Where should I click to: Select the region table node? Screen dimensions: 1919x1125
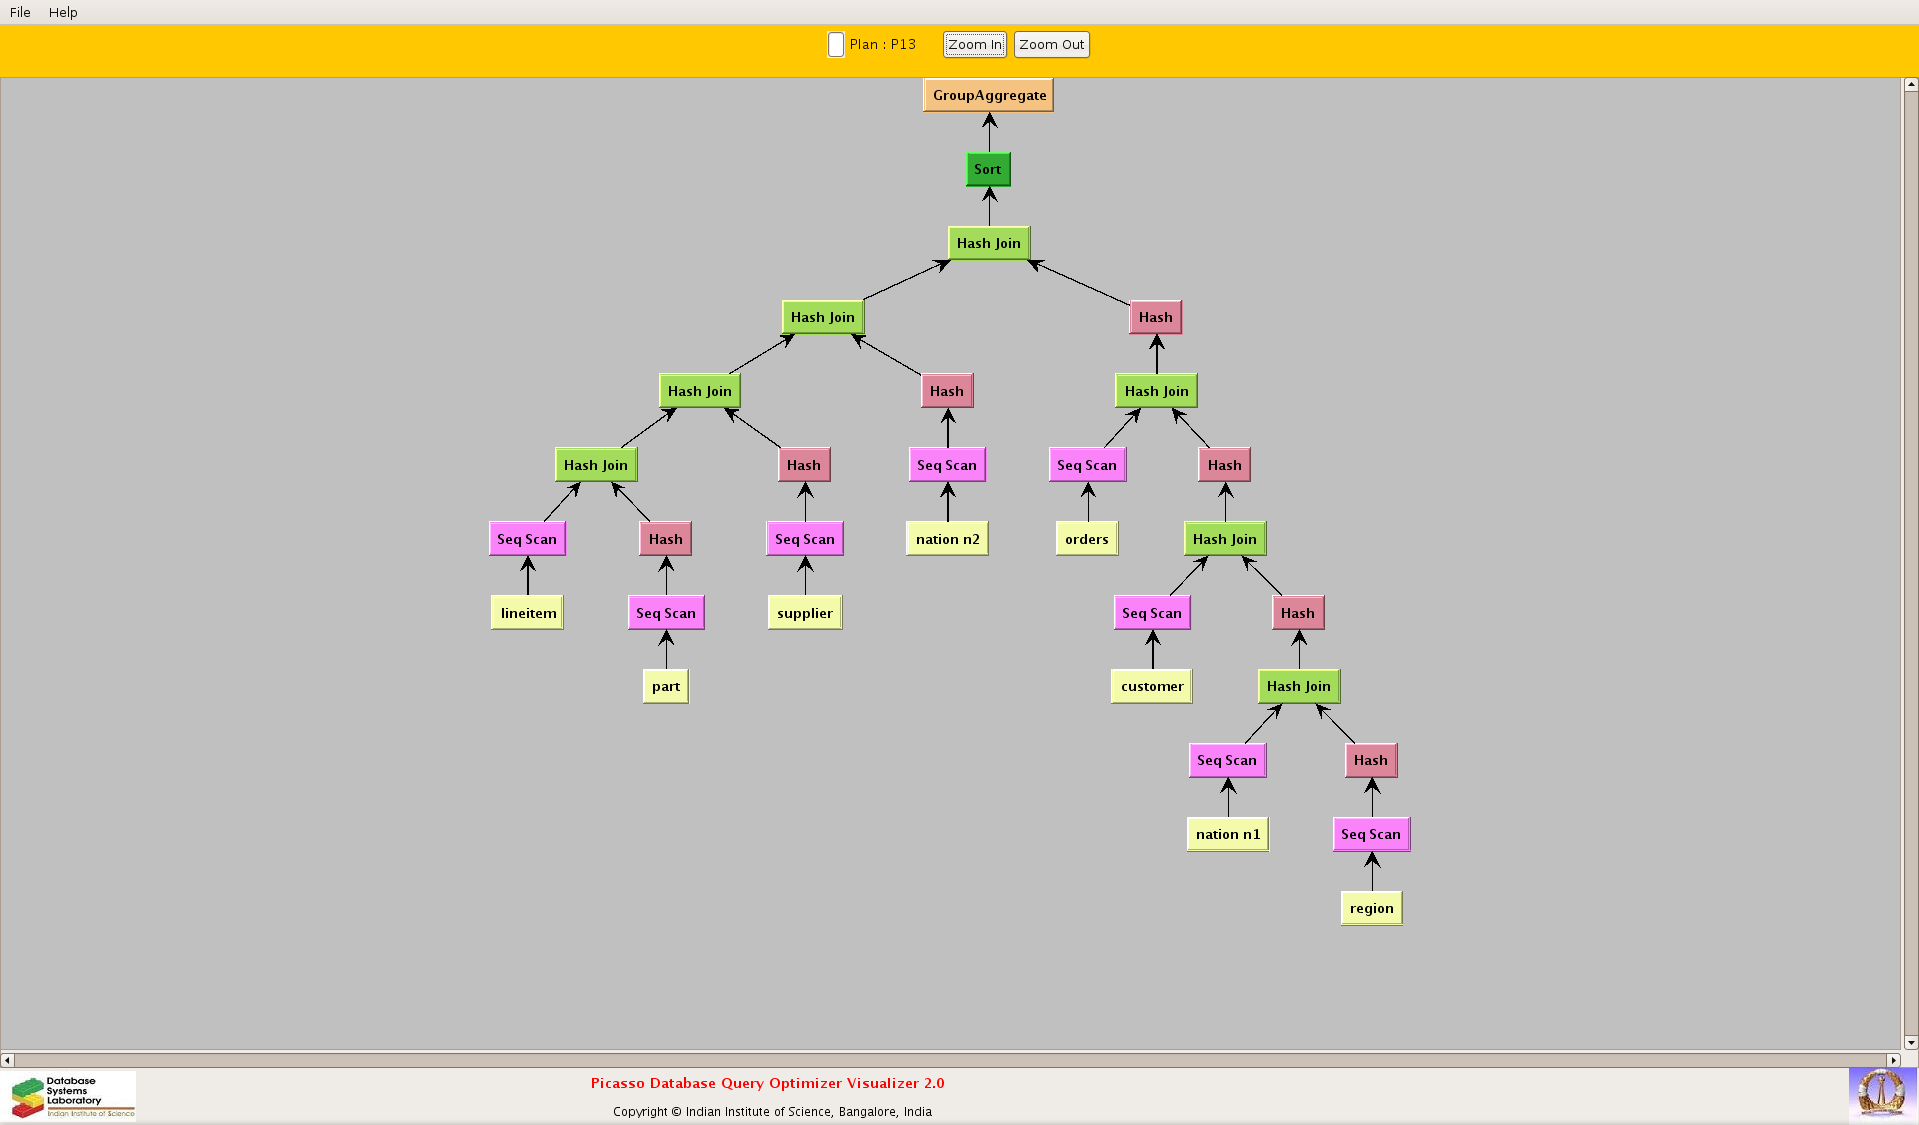[1371, 909]
